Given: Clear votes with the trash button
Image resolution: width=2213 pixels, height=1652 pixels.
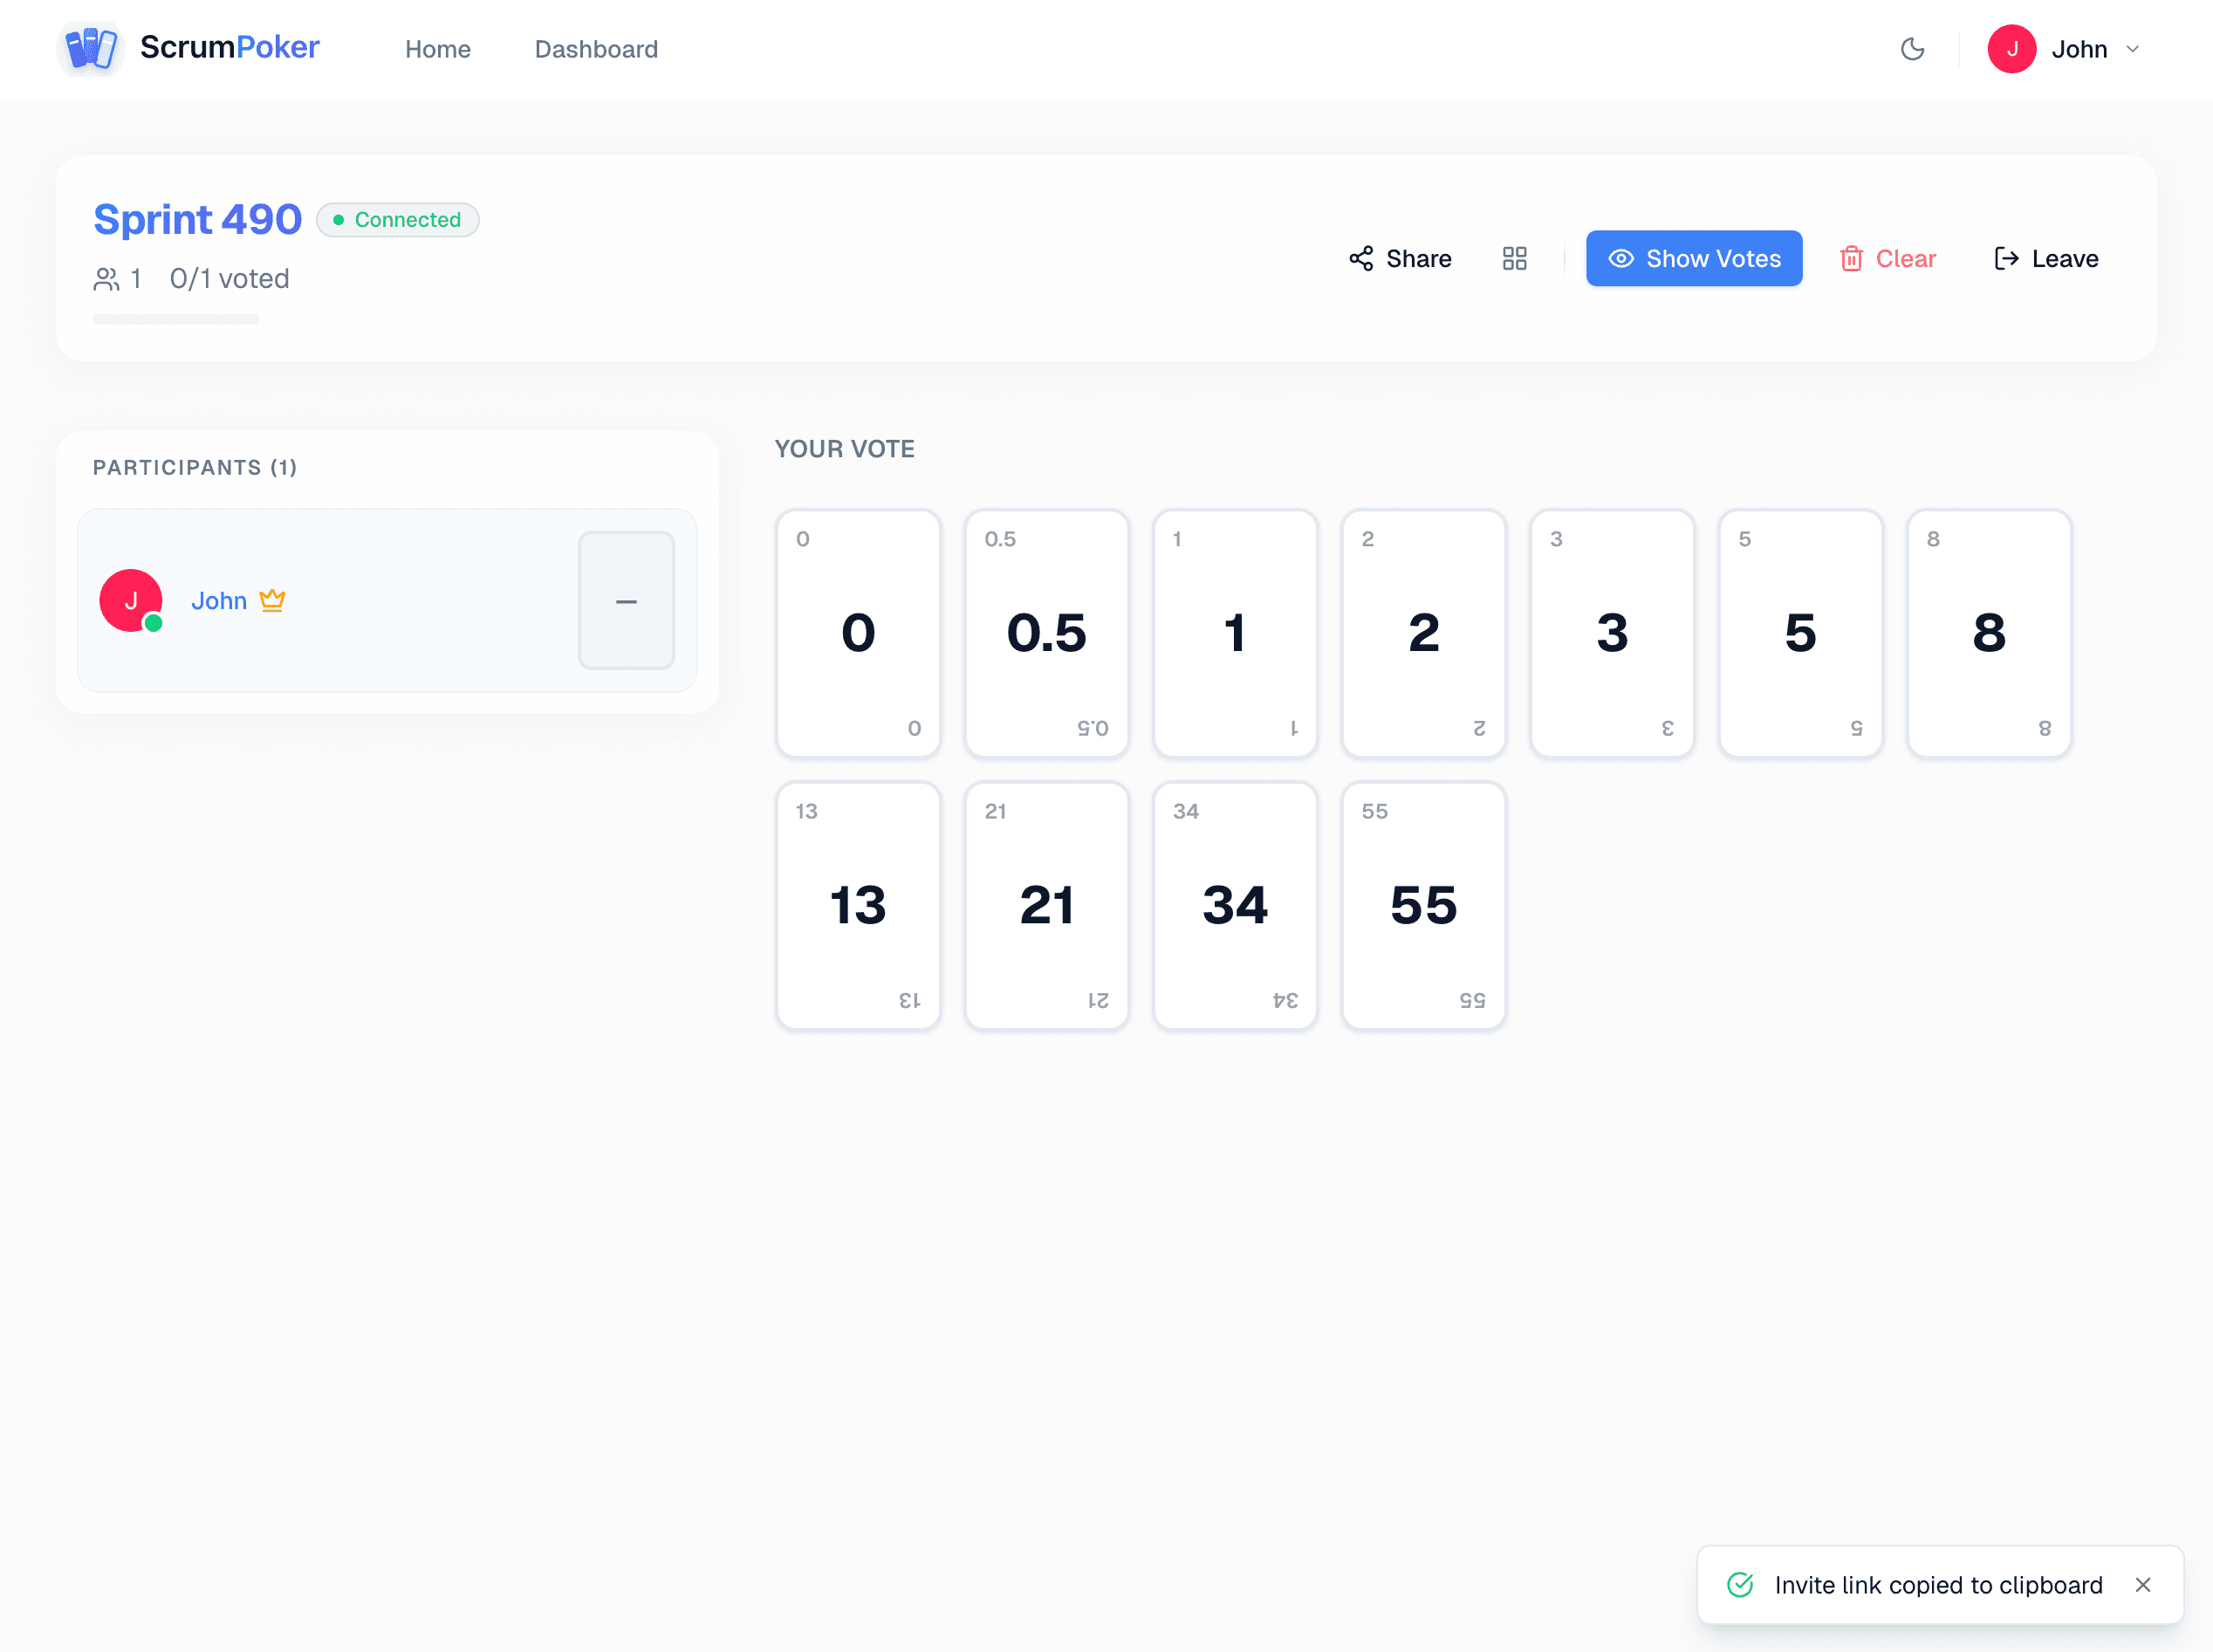Looking at the screenshot, I should [1887, 259].
